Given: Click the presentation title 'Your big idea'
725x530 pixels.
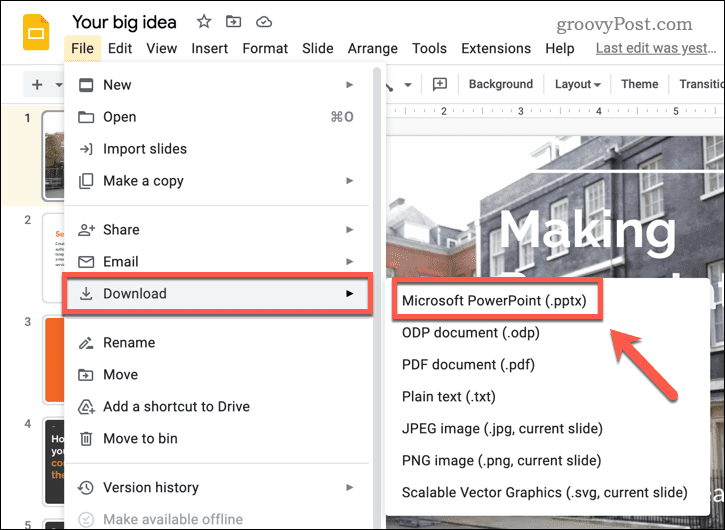Looking at the screenshot, I should pyautogui.click(x=124, y=22).
